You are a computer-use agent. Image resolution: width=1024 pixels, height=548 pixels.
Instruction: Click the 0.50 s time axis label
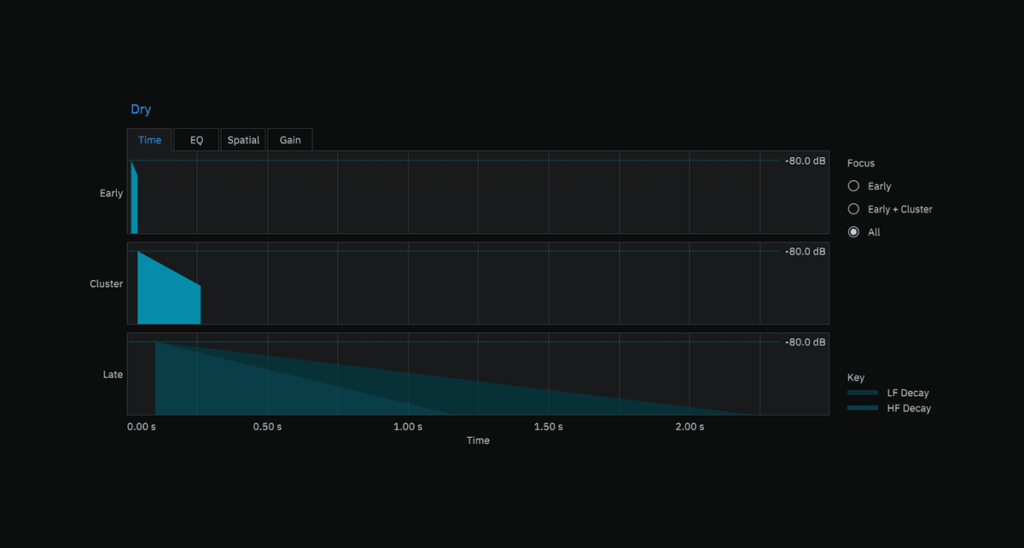point(267,427)
